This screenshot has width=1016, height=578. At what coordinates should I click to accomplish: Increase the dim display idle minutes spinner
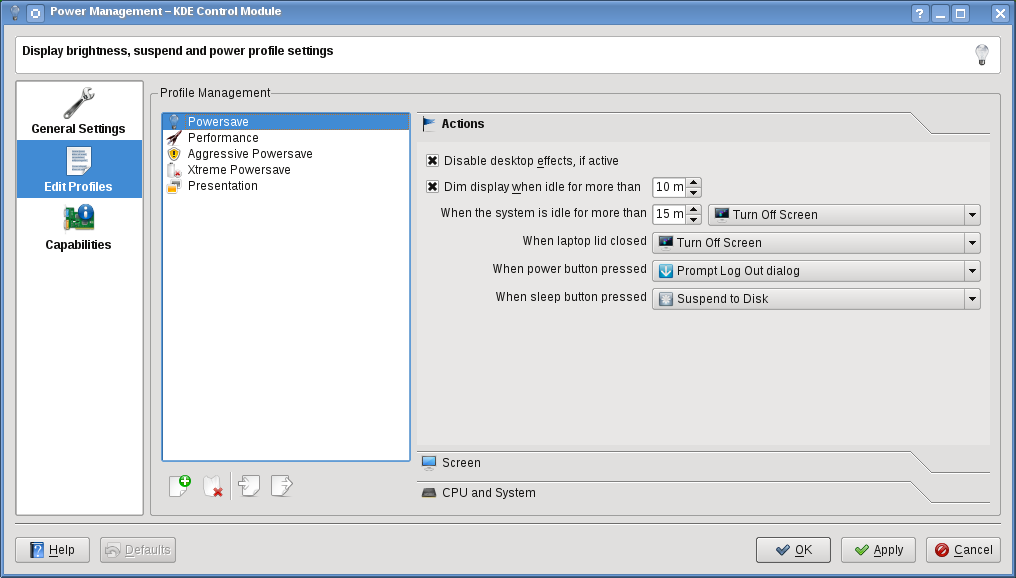click(693, 183)
